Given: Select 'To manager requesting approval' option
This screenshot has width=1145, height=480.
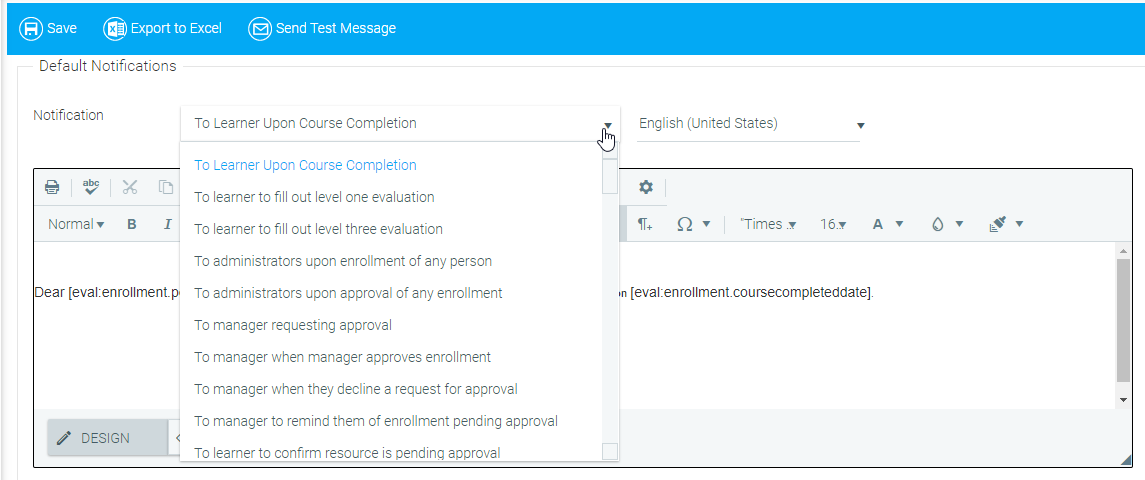Looking at the screenshot, I should click(x=293, y=325).
